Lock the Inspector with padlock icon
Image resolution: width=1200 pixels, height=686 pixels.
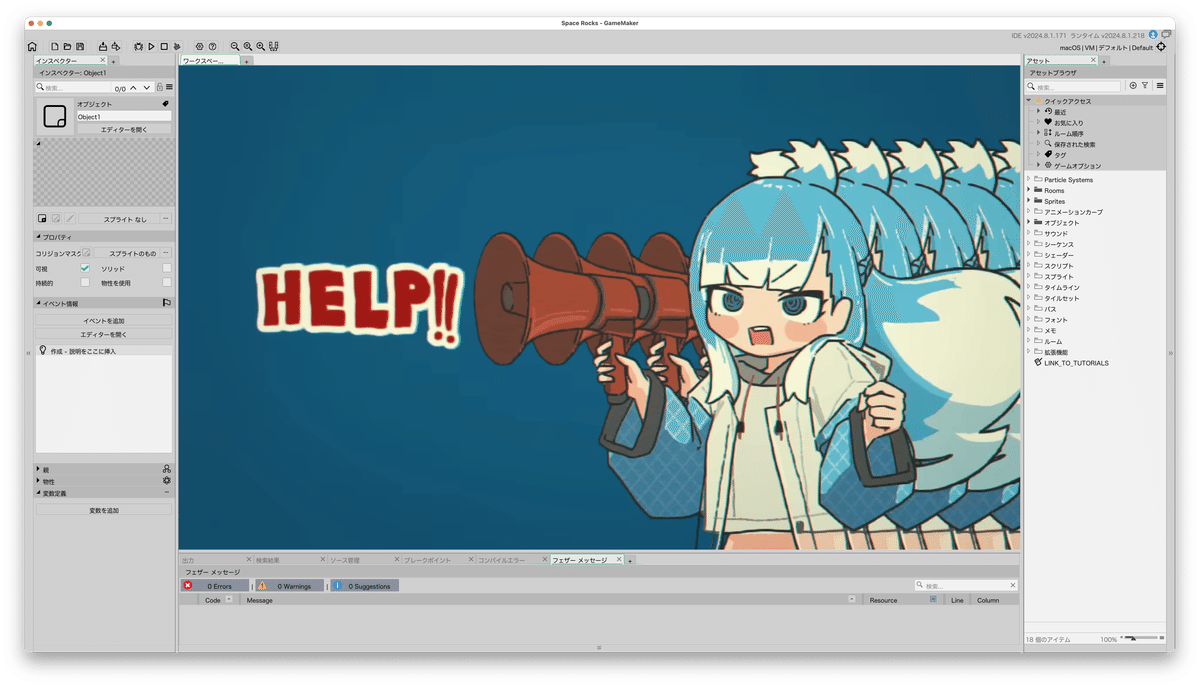pos(159,87)
